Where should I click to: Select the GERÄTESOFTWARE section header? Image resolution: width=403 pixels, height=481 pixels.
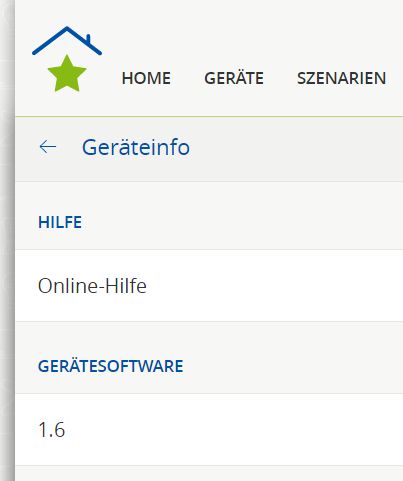[111, 366]
